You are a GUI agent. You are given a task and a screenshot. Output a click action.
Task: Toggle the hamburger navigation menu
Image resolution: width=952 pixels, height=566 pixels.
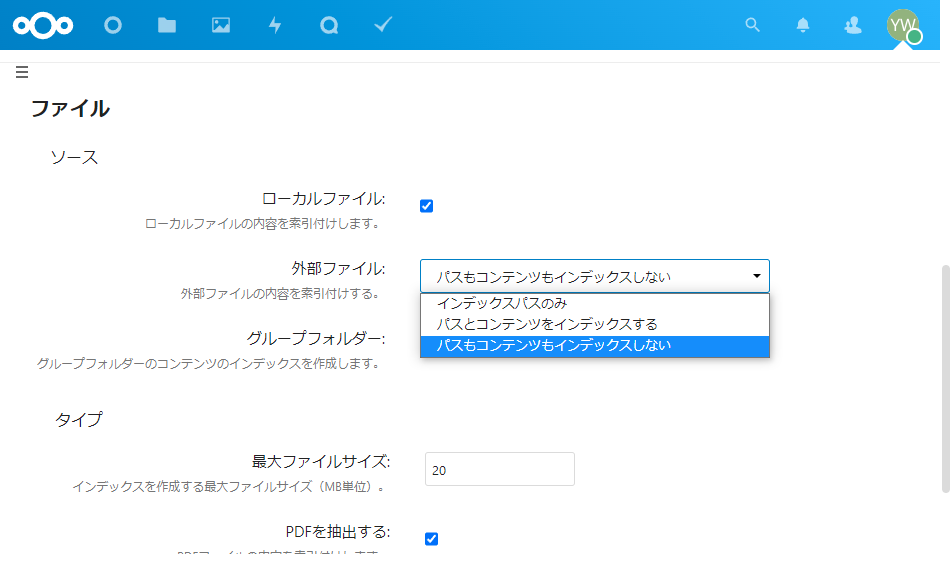tap(22, 72)
